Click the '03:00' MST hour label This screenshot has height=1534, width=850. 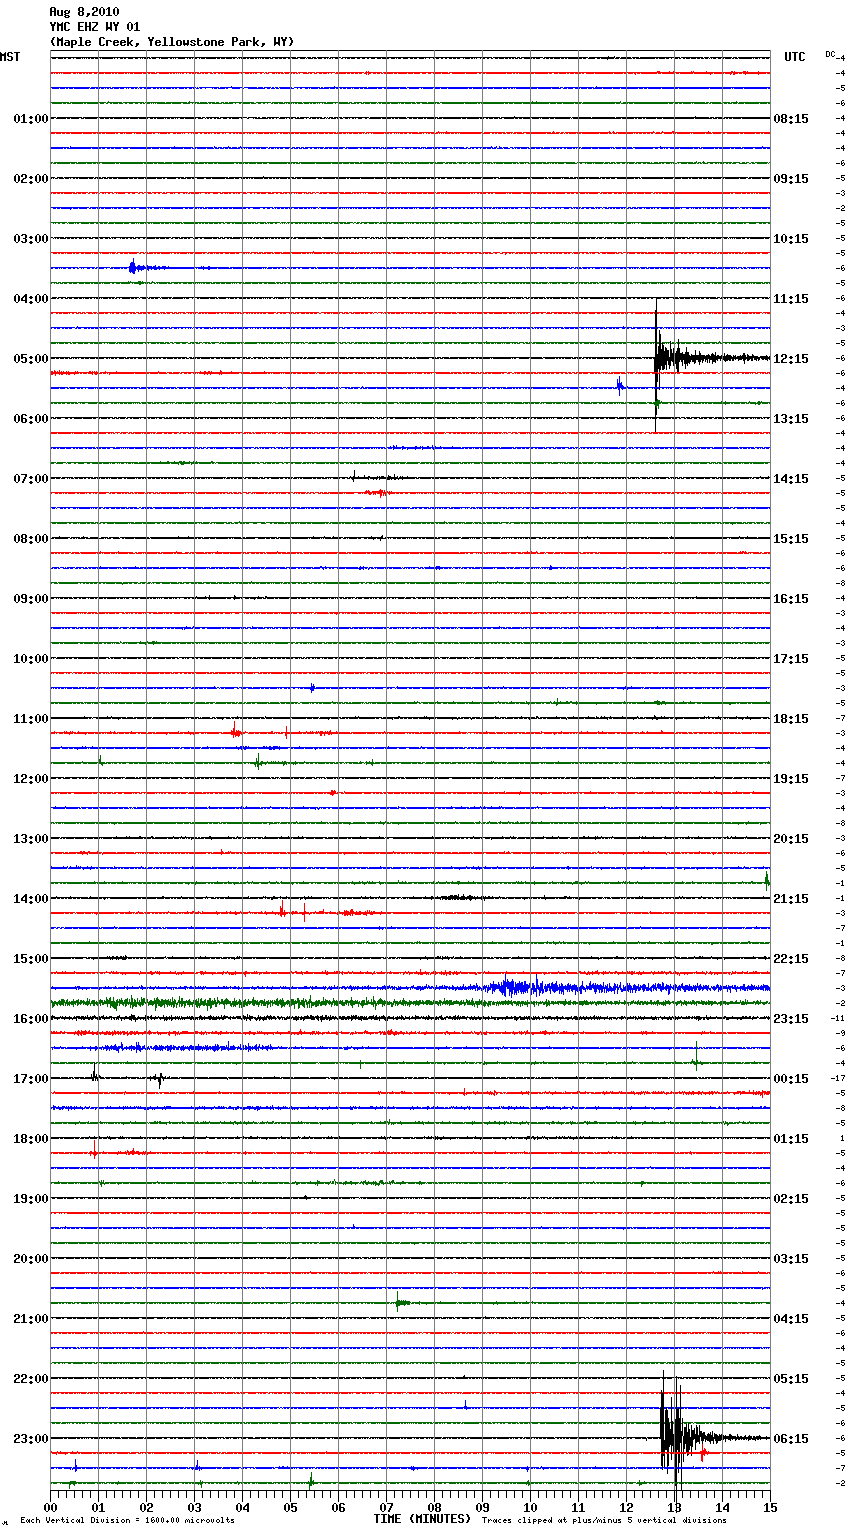click(31, 239)
